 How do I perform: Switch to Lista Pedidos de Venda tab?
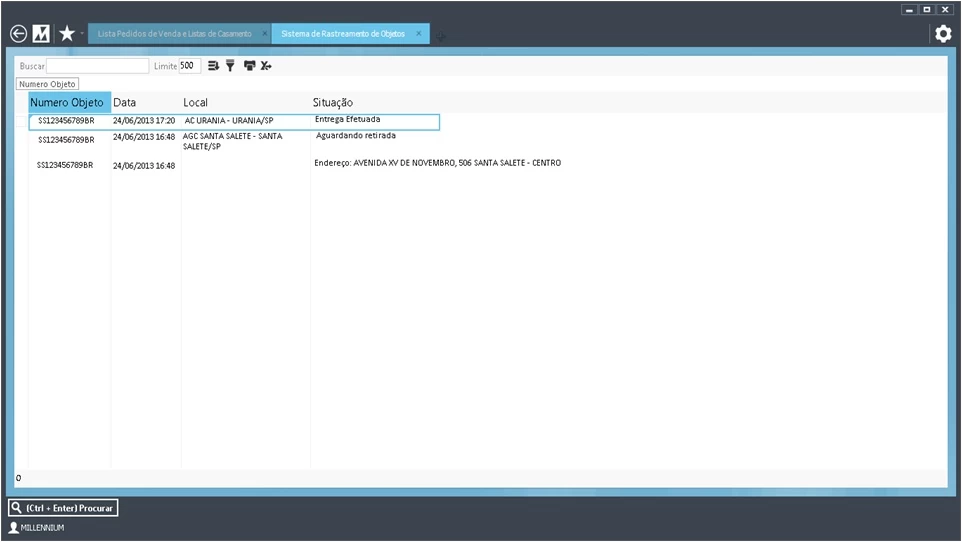(x=174, y=34)
